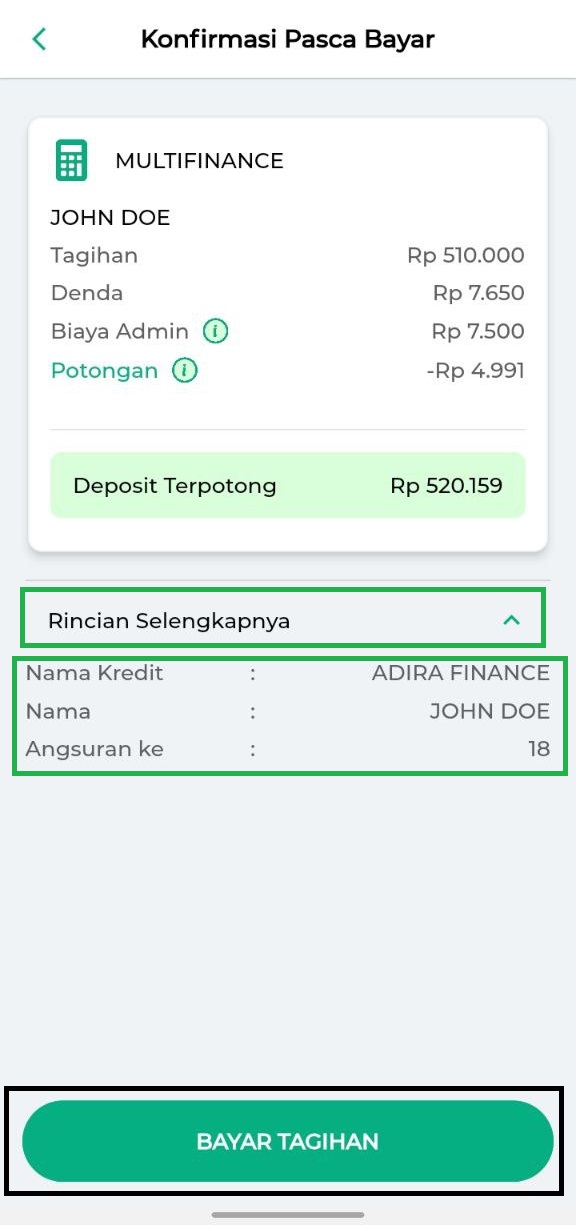Tap the JOHN DOE customer name in card
The width and height of the screenshot is (576, 1225).
coord(110,218)
